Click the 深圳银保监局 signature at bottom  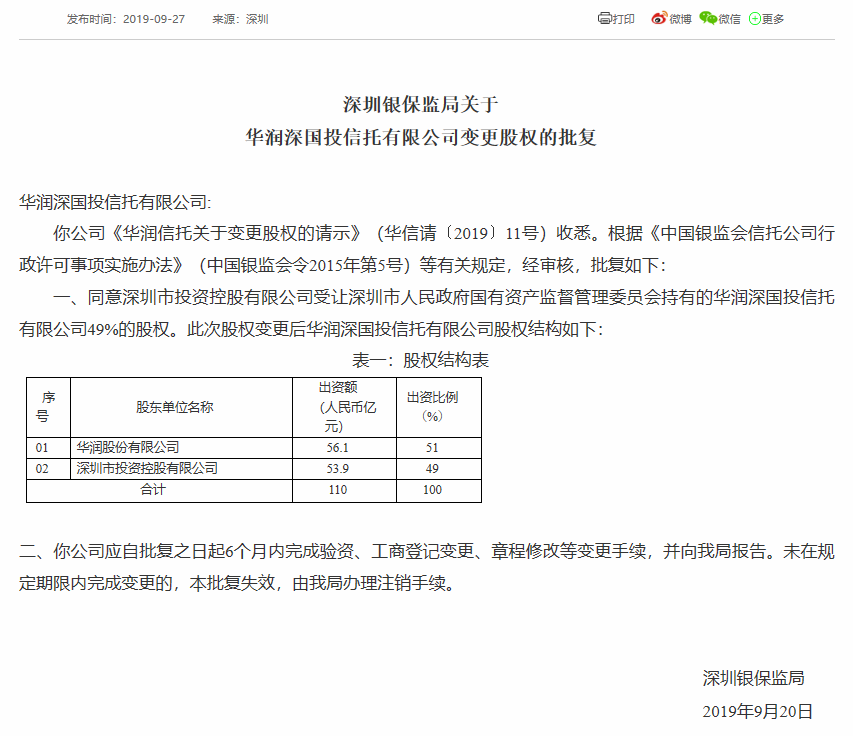click(753, 678)
